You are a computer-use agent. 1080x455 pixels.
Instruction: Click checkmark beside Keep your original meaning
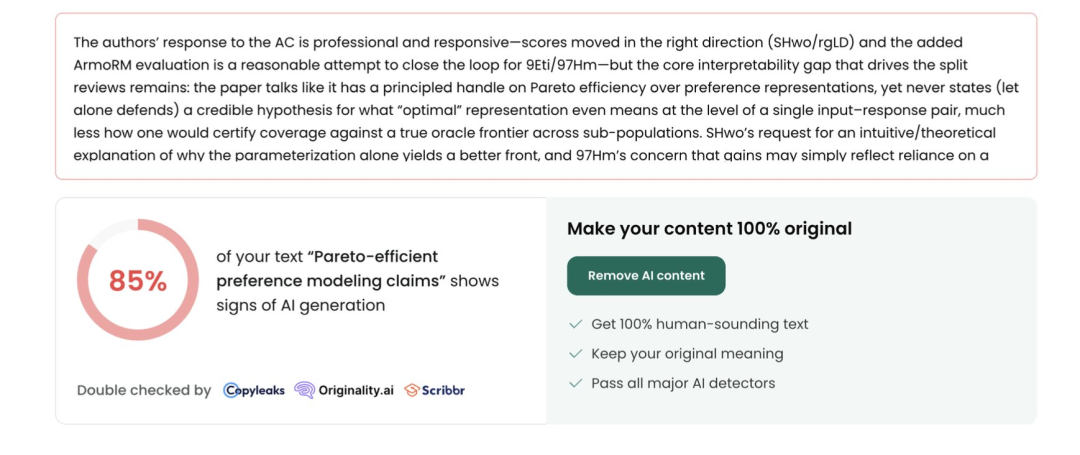(x=575, y=354)
